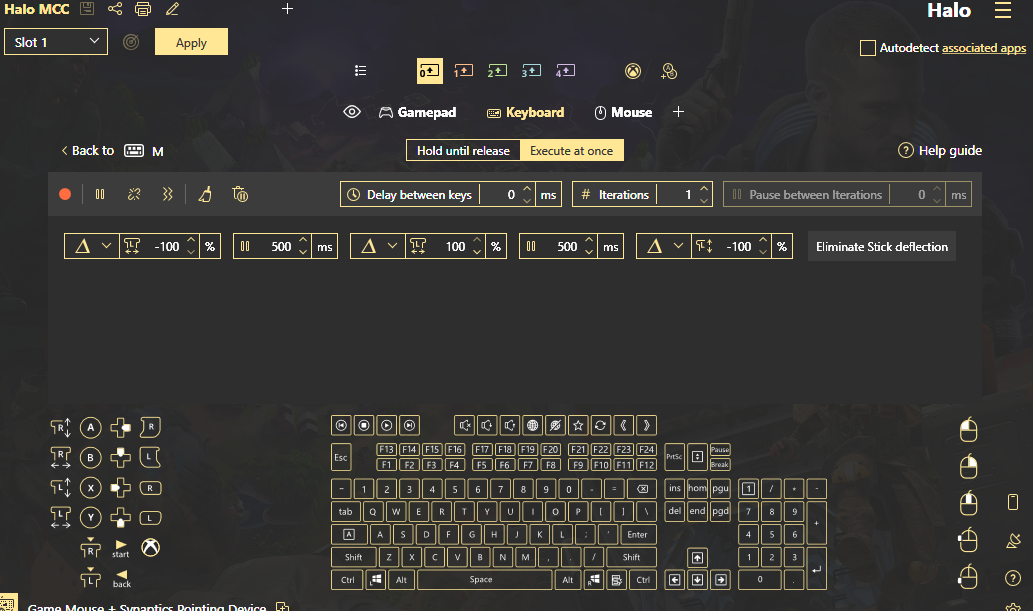Click the red record macro button
Viewport: 1033px width, 611px height.
point(65,195)
